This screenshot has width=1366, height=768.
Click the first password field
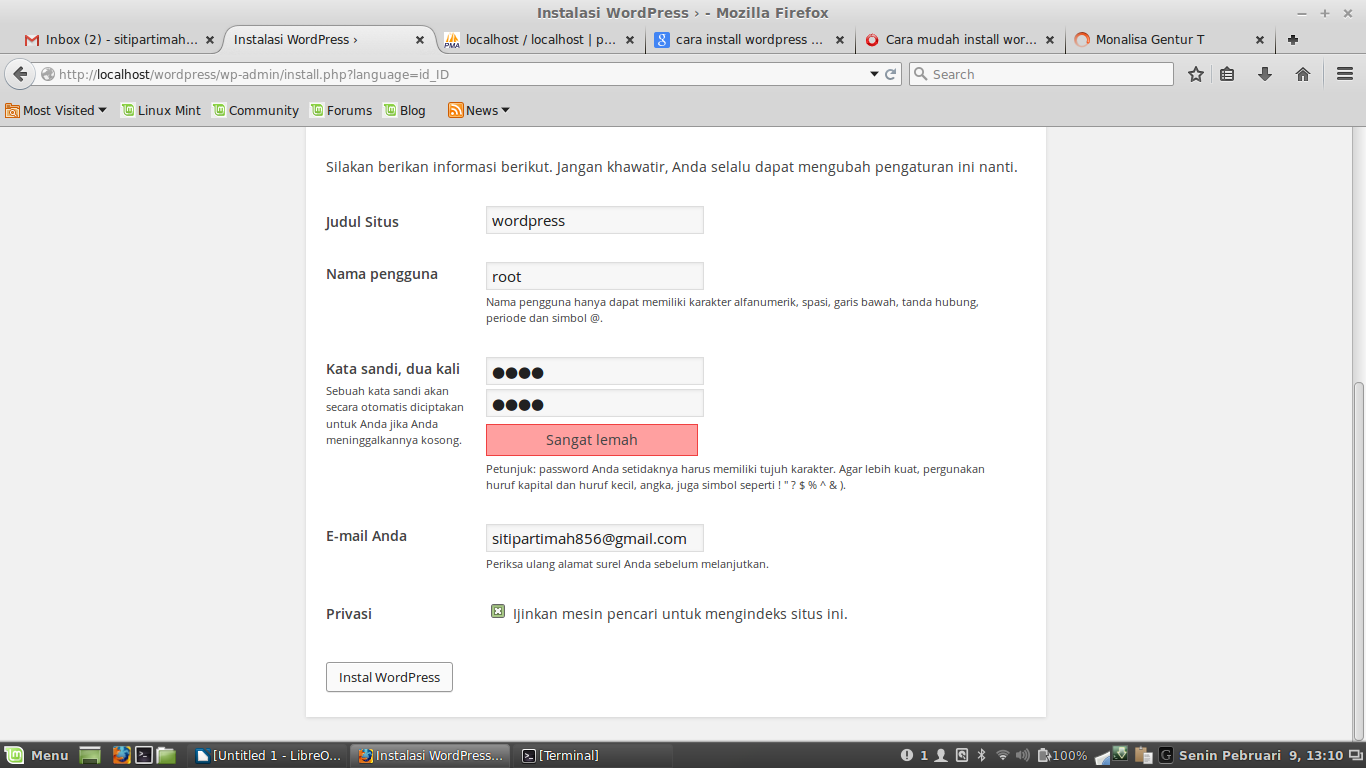(x=595, y=371)
